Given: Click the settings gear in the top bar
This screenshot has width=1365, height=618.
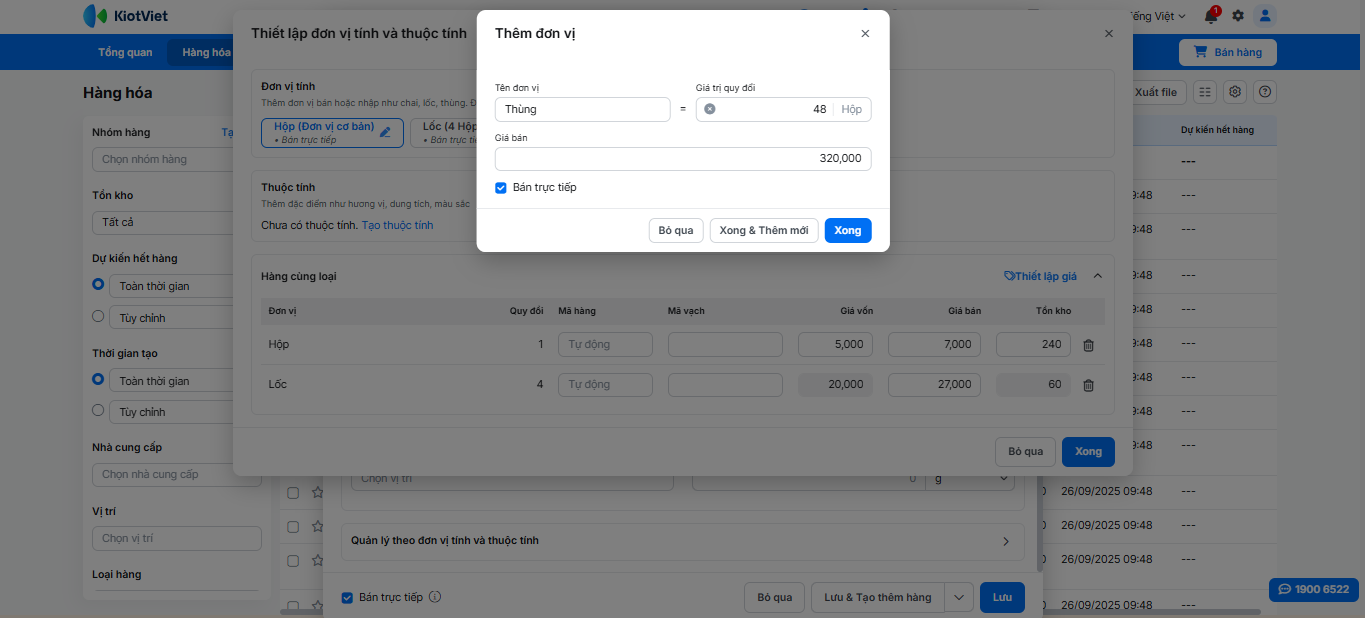Looking at the screenshot, I should tap(1238, 16).
